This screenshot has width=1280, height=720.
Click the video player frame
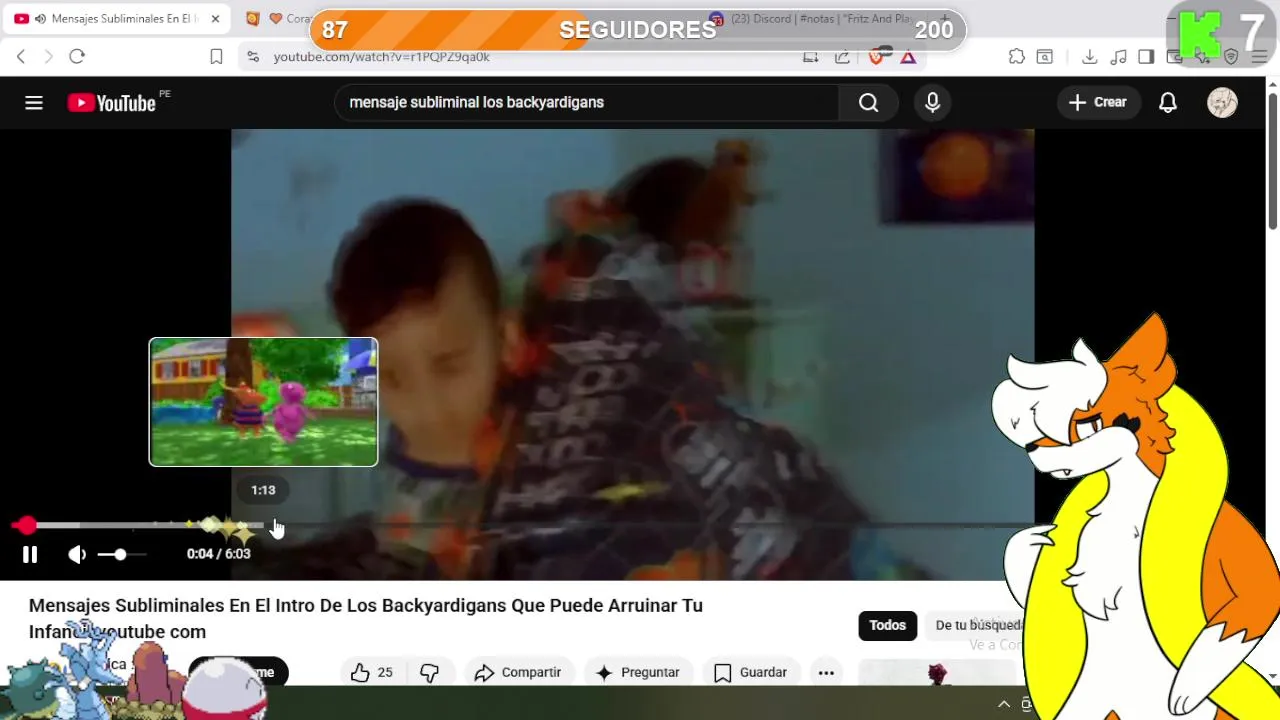pyautogui.click(x=632, y=354)
